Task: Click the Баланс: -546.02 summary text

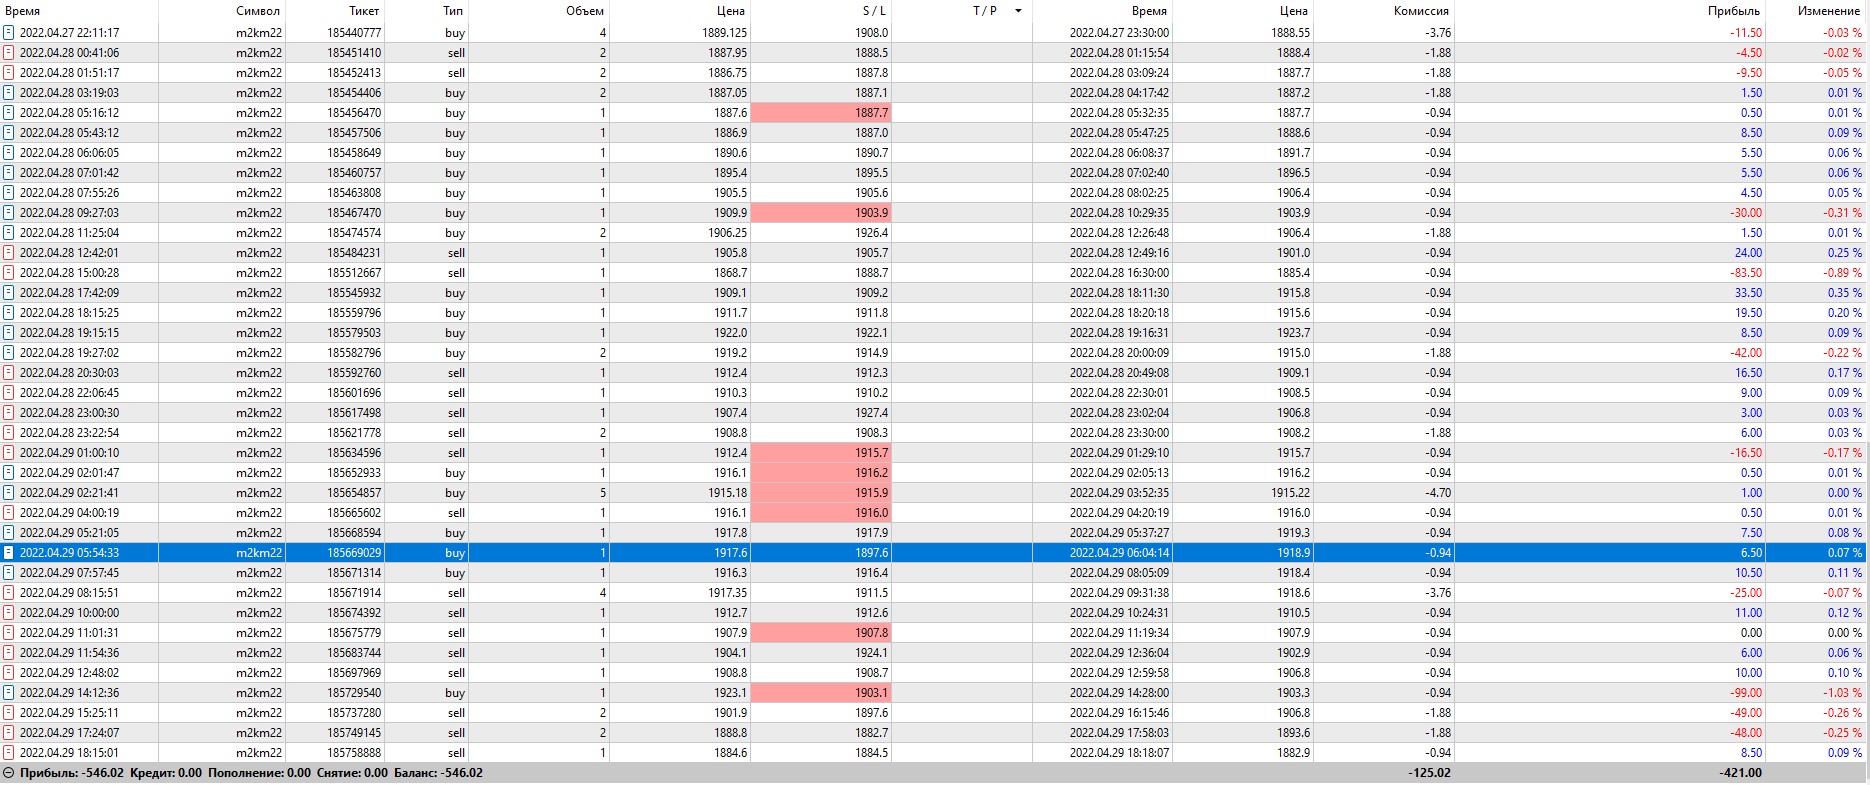Action: click(438, 773)
